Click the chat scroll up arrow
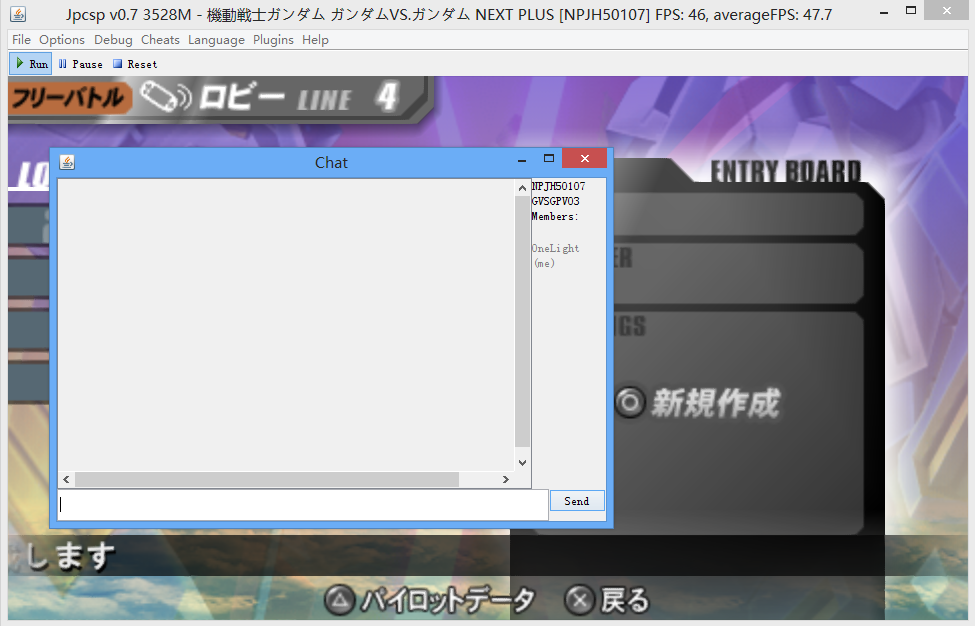This screenshot has width=975, height=626. coord(522,188)
